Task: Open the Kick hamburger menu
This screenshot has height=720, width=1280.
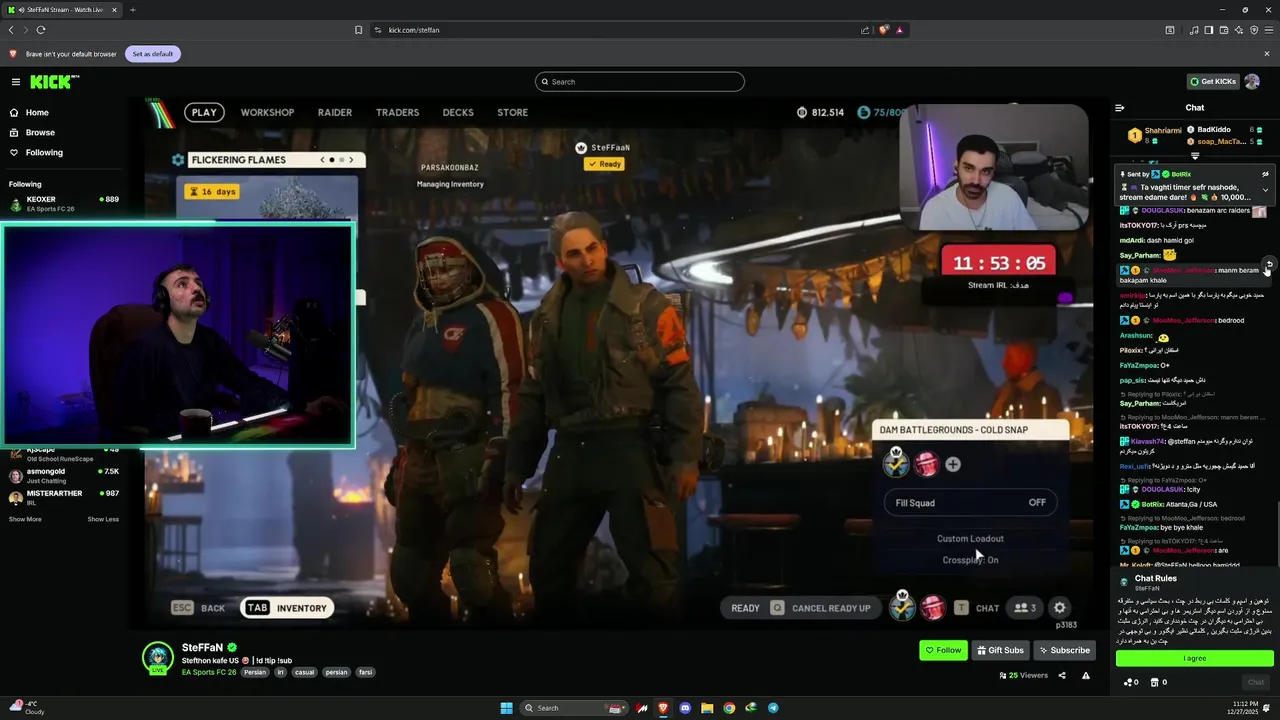Action: (x=16, y=82)
